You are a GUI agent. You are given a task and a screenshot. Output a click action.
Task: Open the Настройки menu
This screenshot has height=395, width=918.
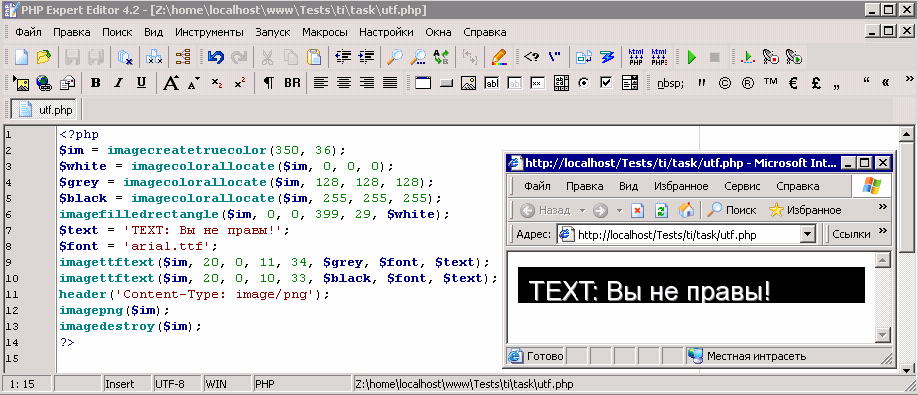pos(386,32)
